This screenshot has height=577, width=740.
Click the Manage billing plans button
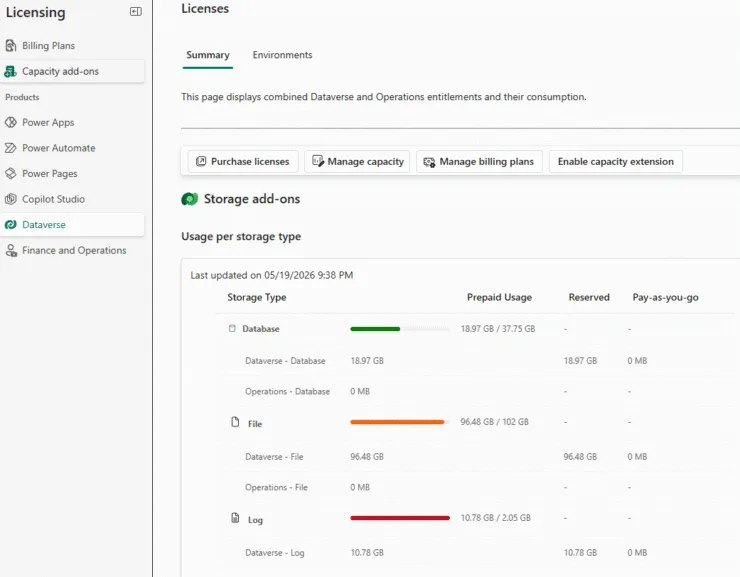point(479,161)
